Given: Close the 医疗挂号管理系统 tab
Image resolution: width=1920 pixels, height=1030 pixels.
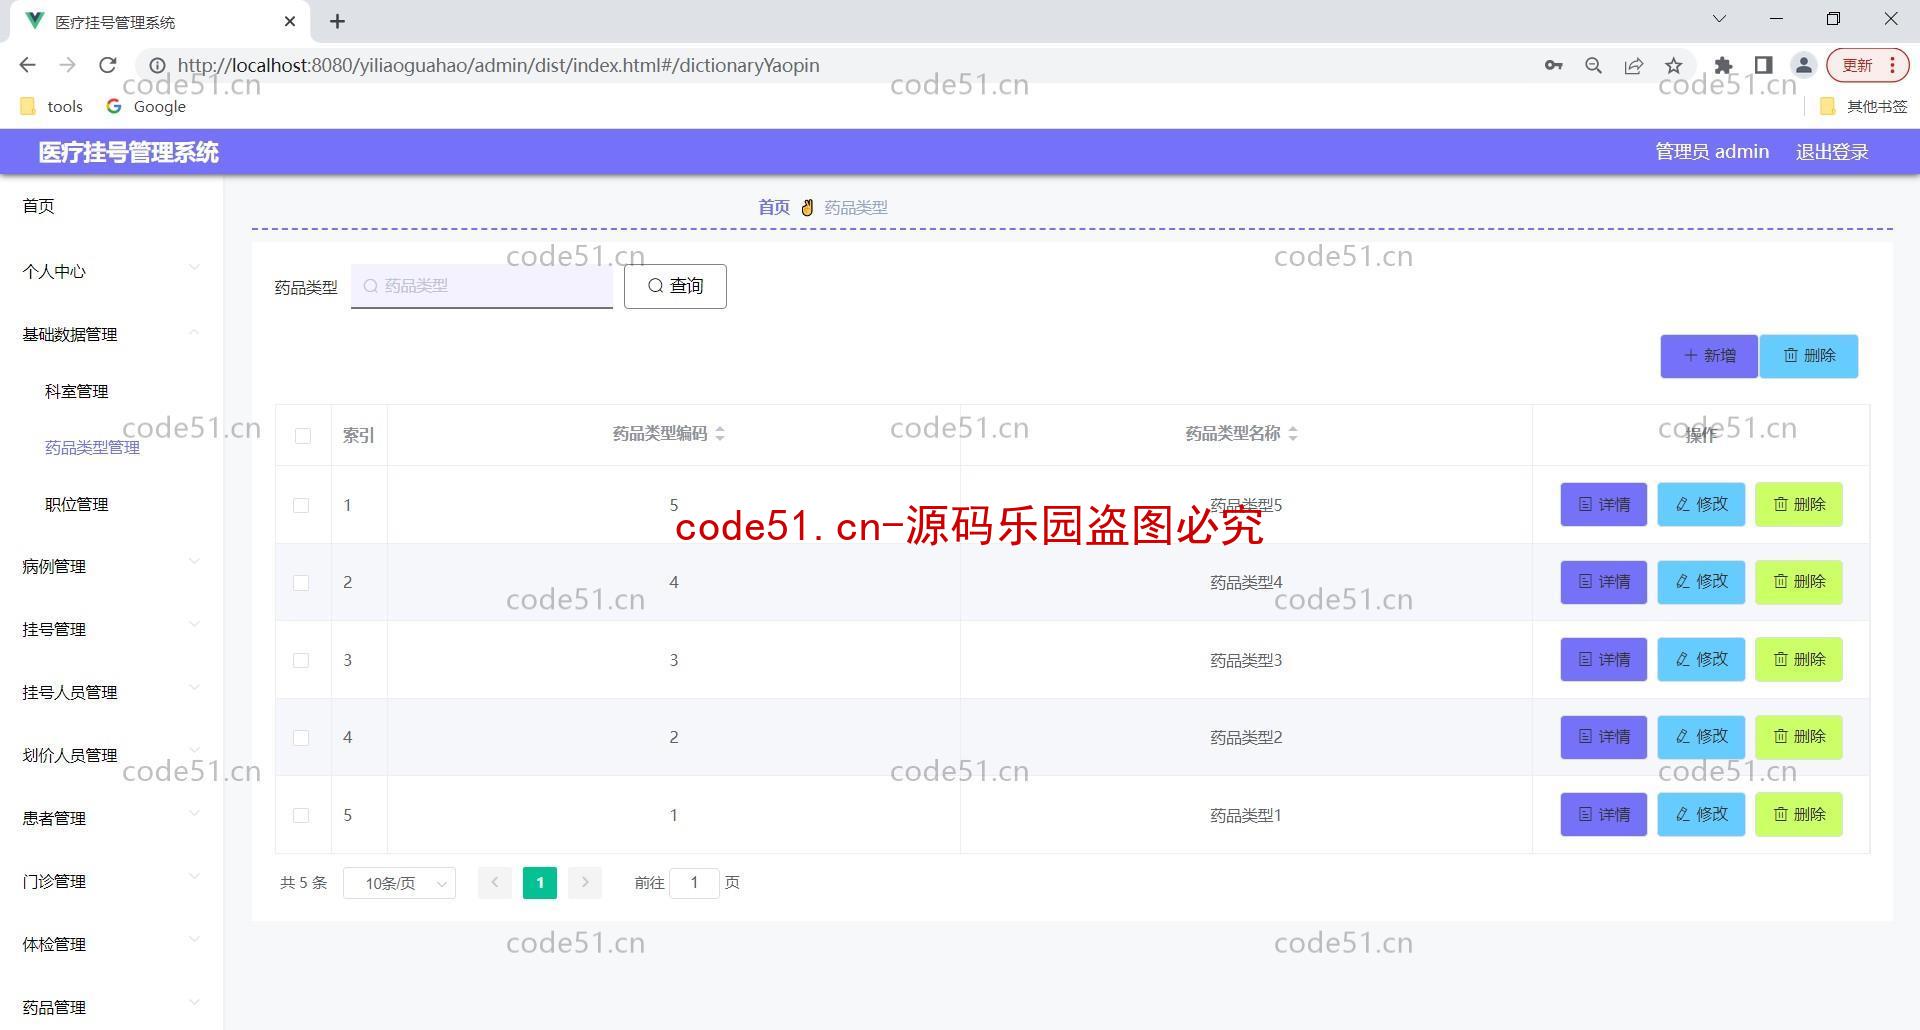Looking at the screenshot, I should coord(290,21).
